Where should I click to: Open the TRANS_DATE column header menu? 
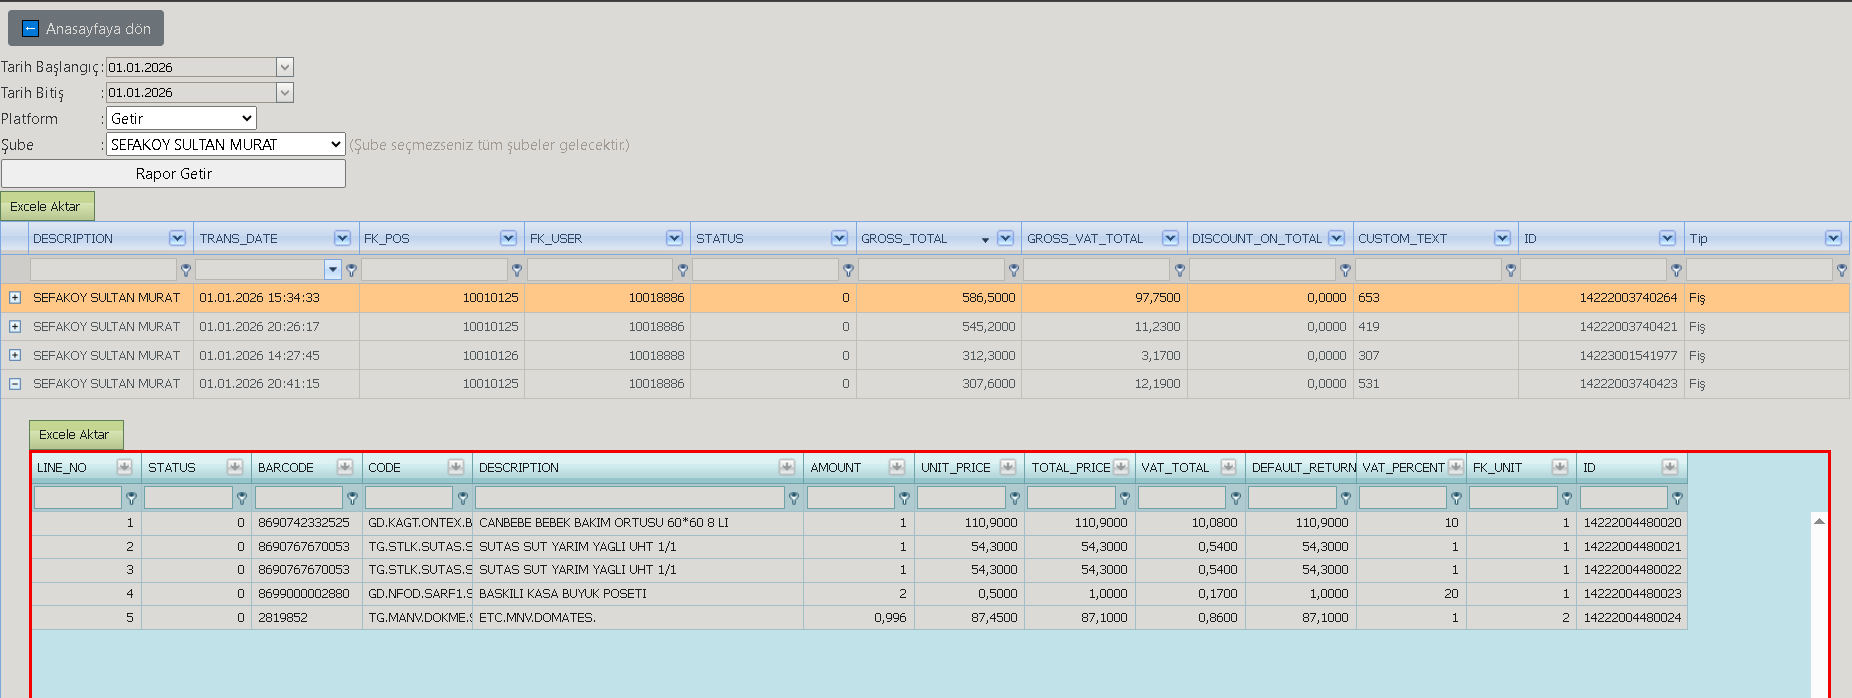342,238
